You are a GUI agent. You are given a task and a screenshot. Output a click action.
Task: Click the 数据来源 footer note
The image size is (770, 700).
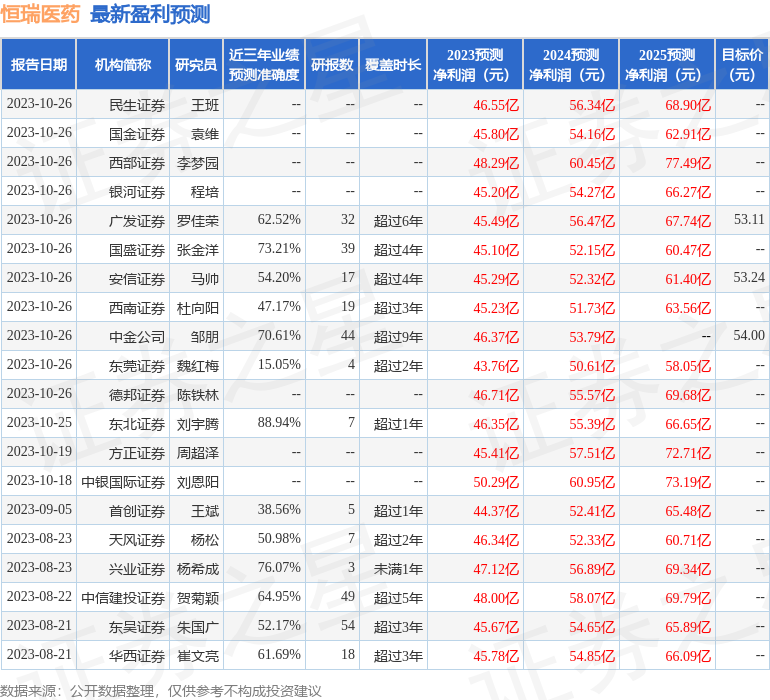pos(161,691)
